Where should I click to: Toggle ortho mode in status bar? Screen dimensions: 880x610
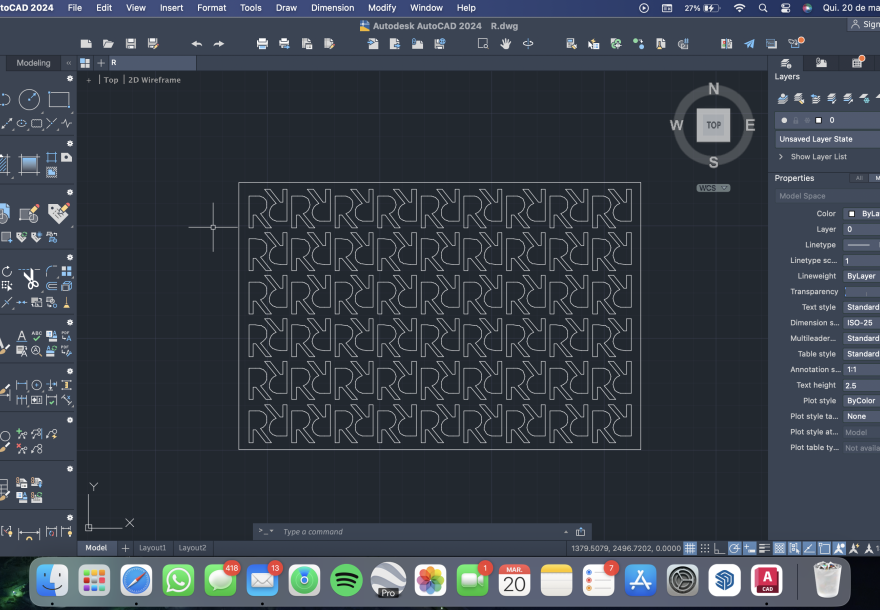click(719, 548)
